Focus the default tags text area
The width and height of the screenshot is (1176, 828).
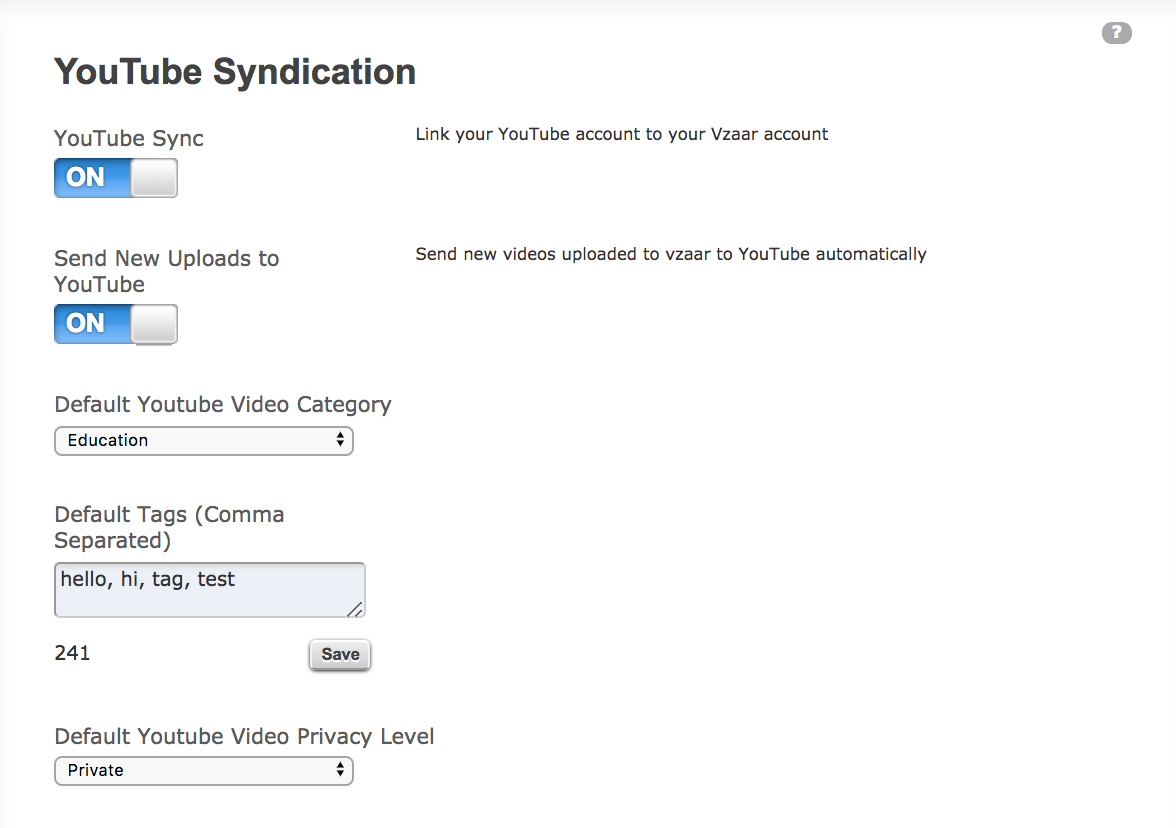click(209, 590)
